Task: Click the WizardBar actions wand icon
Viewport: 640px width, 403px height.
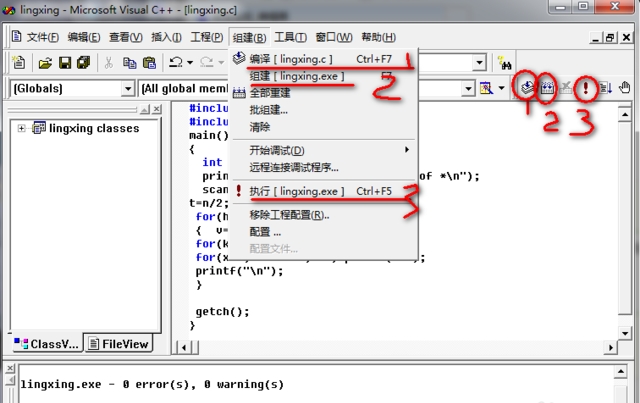Action: point(486,88)
